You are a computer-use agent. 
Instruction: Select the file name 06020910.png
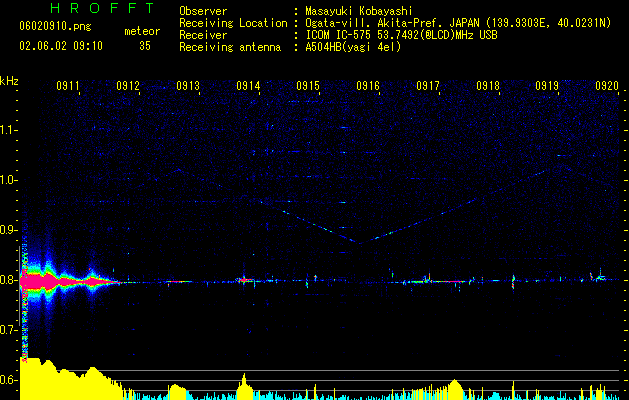[x=55, y=26]
